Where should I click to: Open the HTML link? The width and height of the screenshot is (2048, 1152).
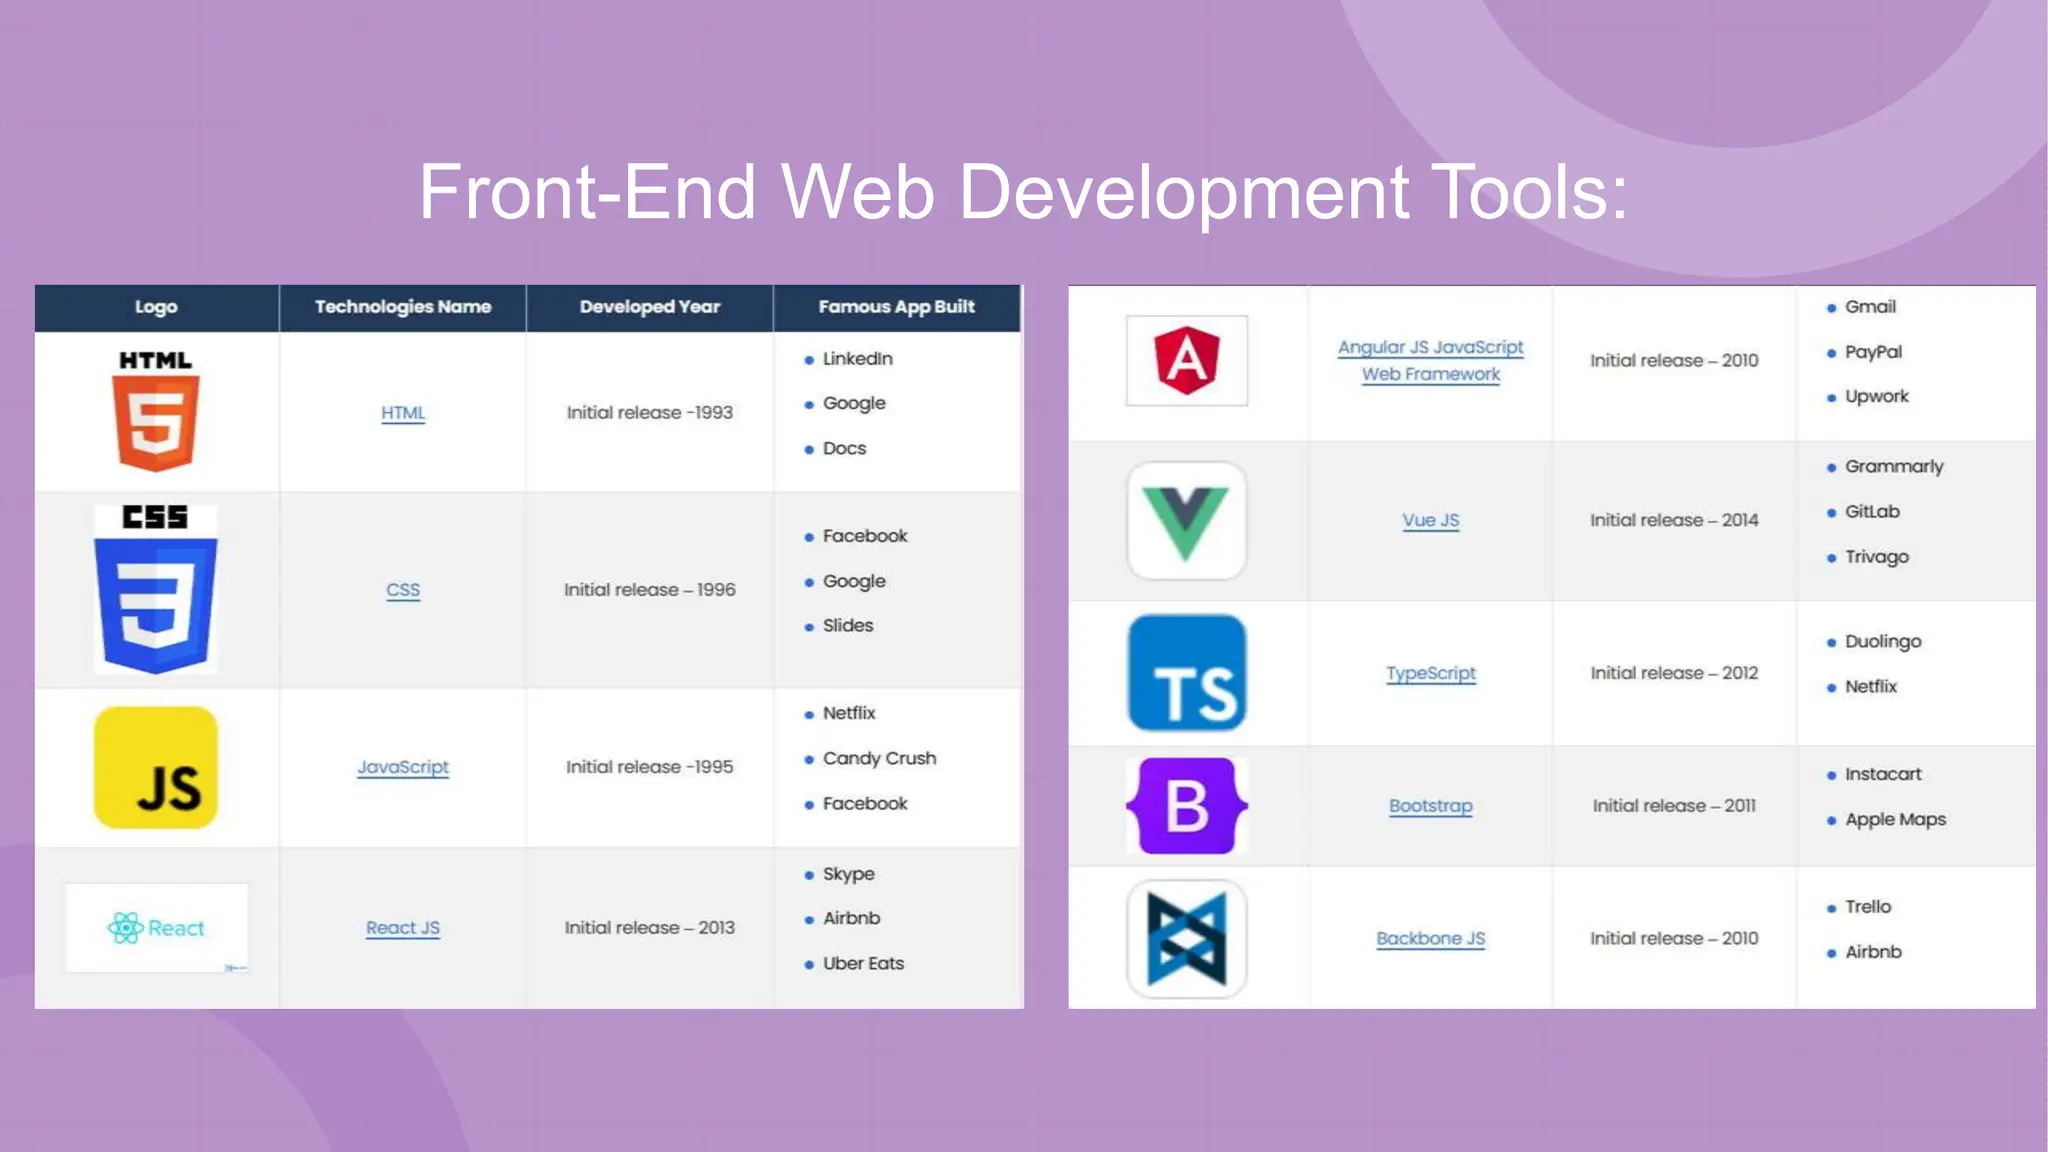click(x=403, y=412)
